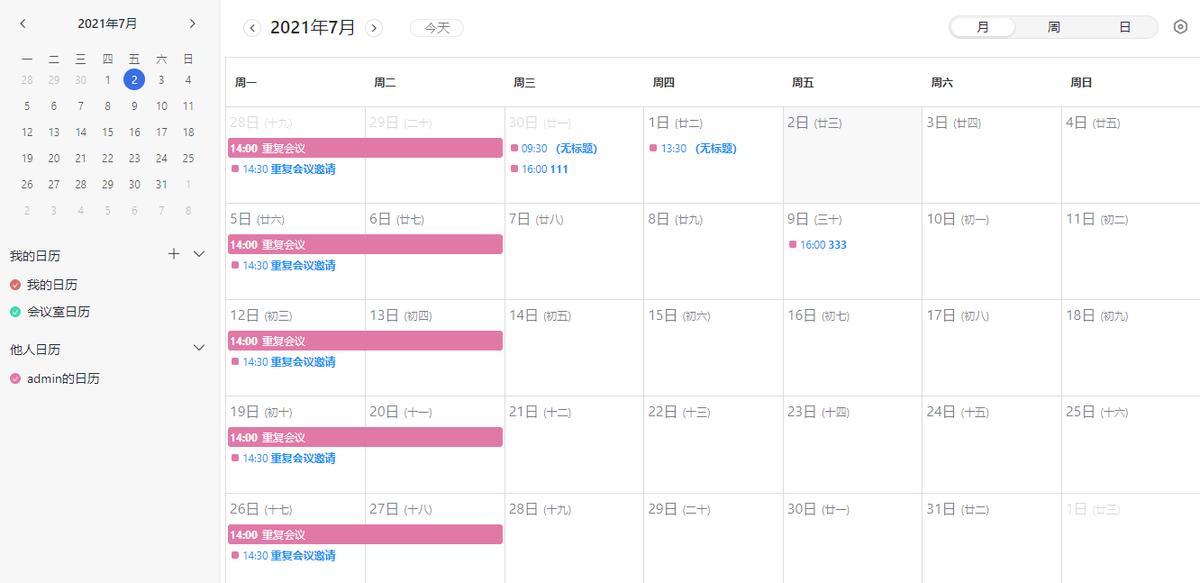1200x583 pixels.
Task: Select the 月 month view tab
Action: (983, 27)
